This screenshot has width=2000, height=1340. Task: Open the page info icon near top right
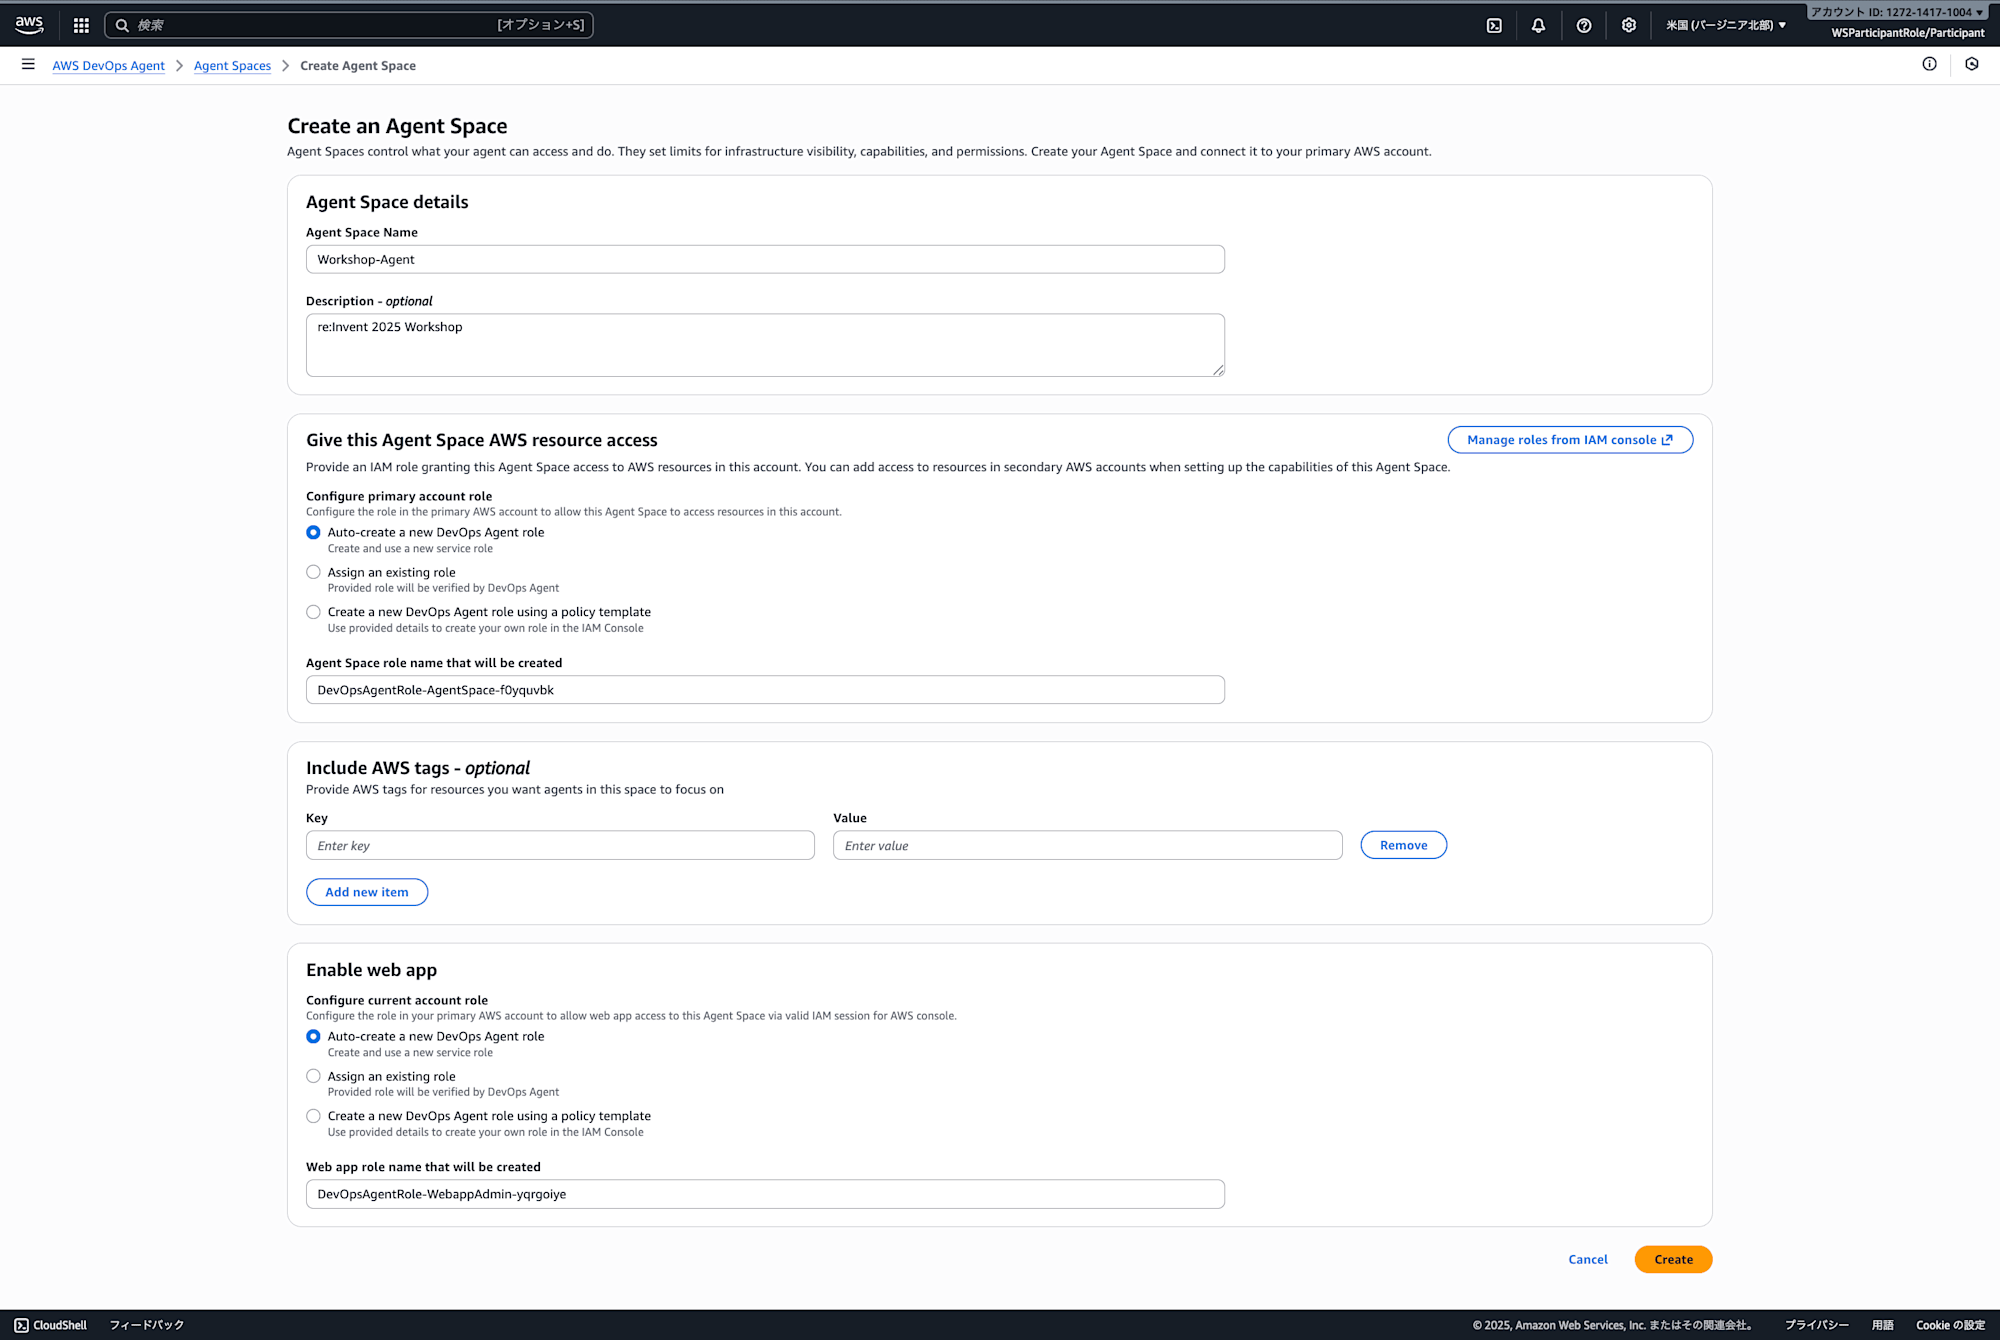[1929, 64]
